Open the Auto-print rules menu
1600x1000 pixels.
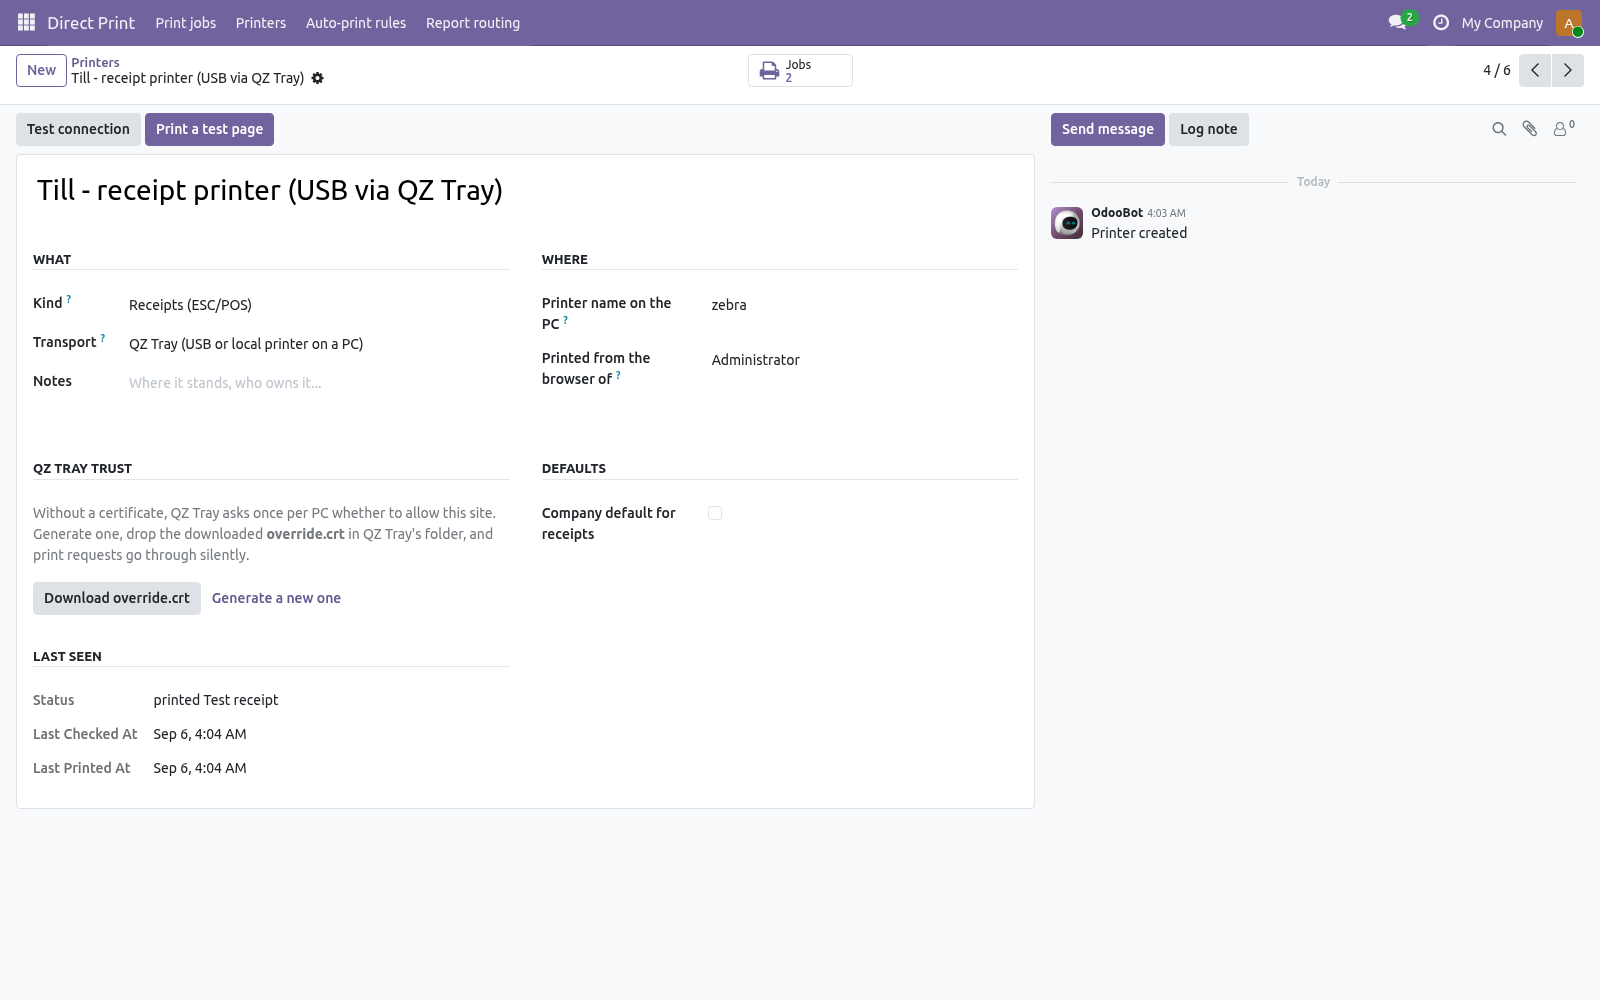click(356, 23)
